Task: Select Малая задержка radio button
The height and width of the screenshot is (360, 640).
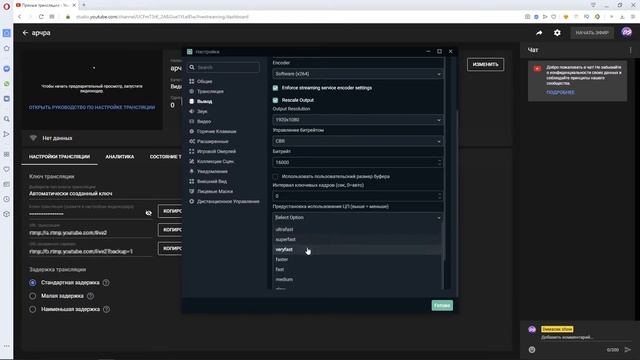Action: click(x=33, y=296)
